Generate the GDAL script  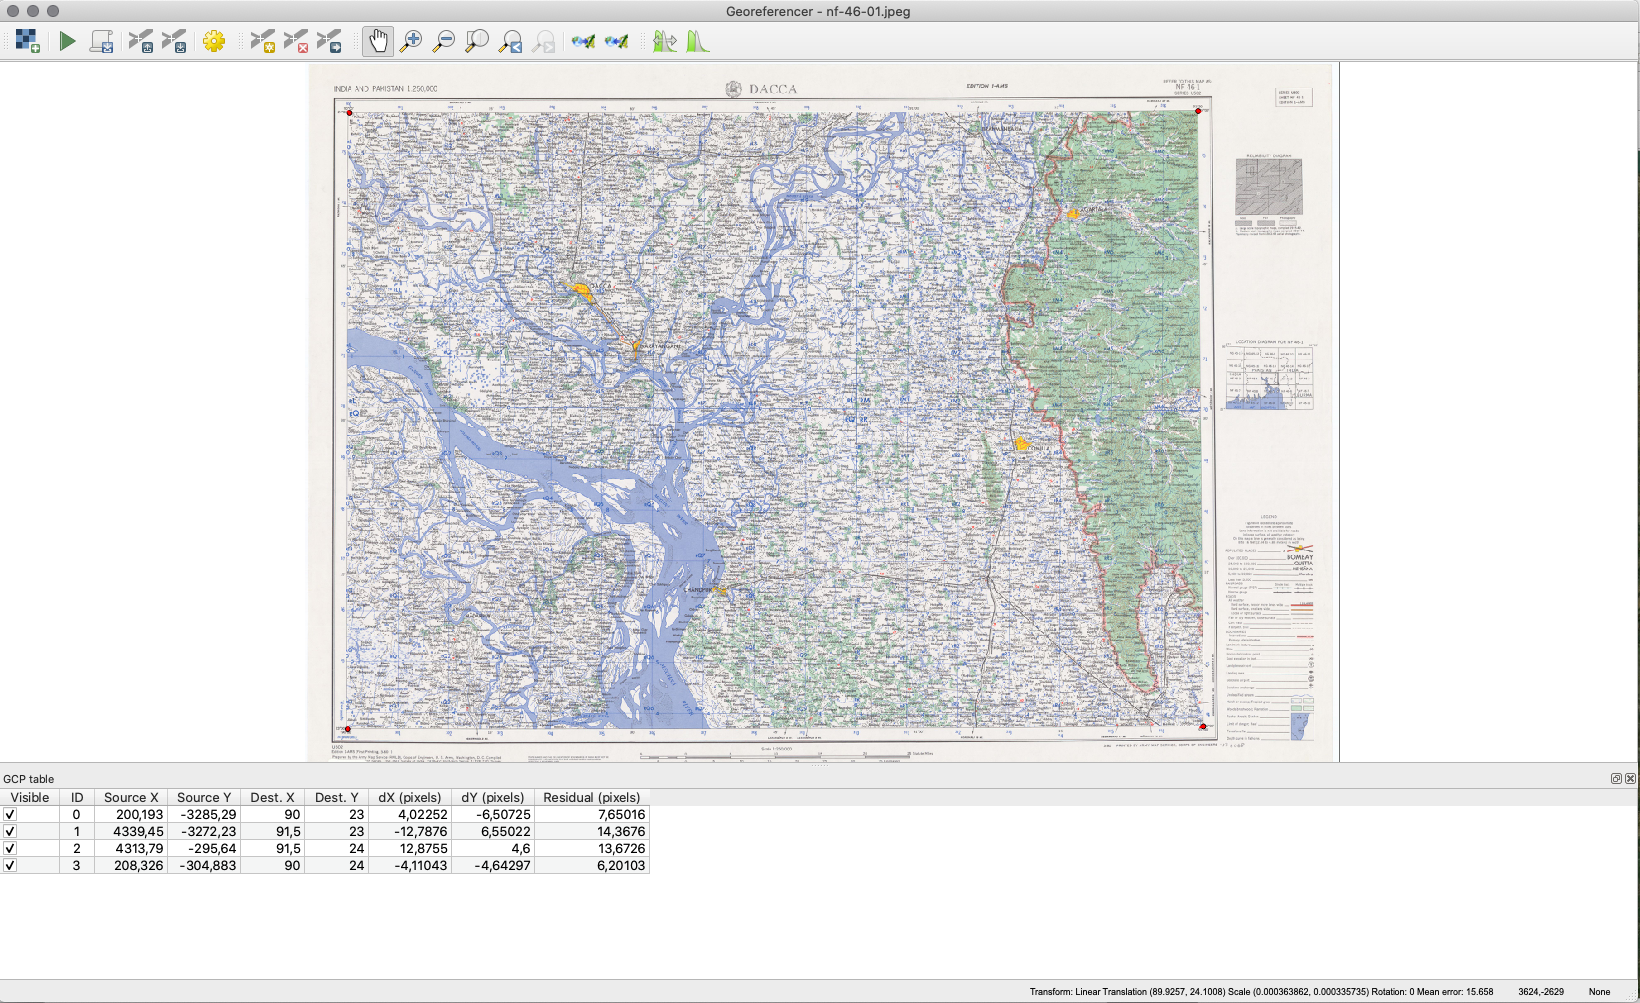click(101, 41)
